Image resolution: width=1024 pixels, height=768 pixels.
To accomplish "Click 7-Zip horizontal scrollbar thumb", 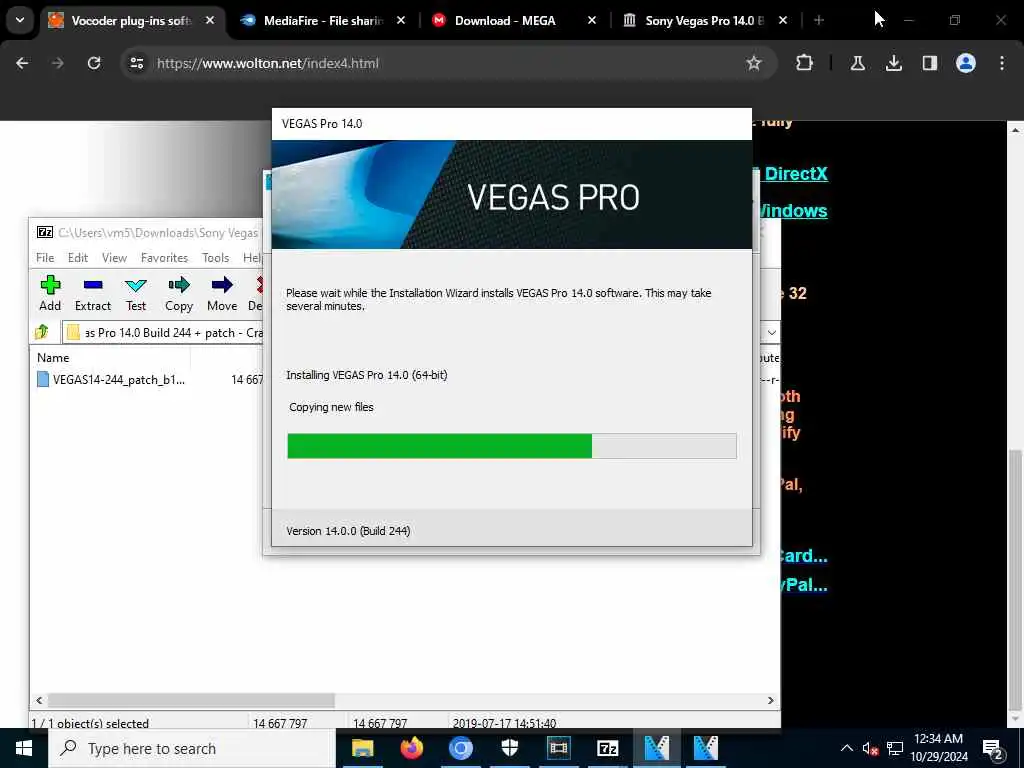I will (x=191, y=700).
